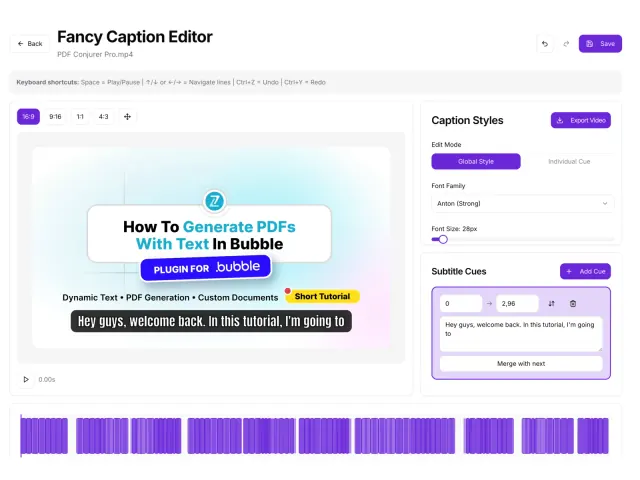Click the cue start time field
Screen dimensions: 640x480
coord(461,304)
